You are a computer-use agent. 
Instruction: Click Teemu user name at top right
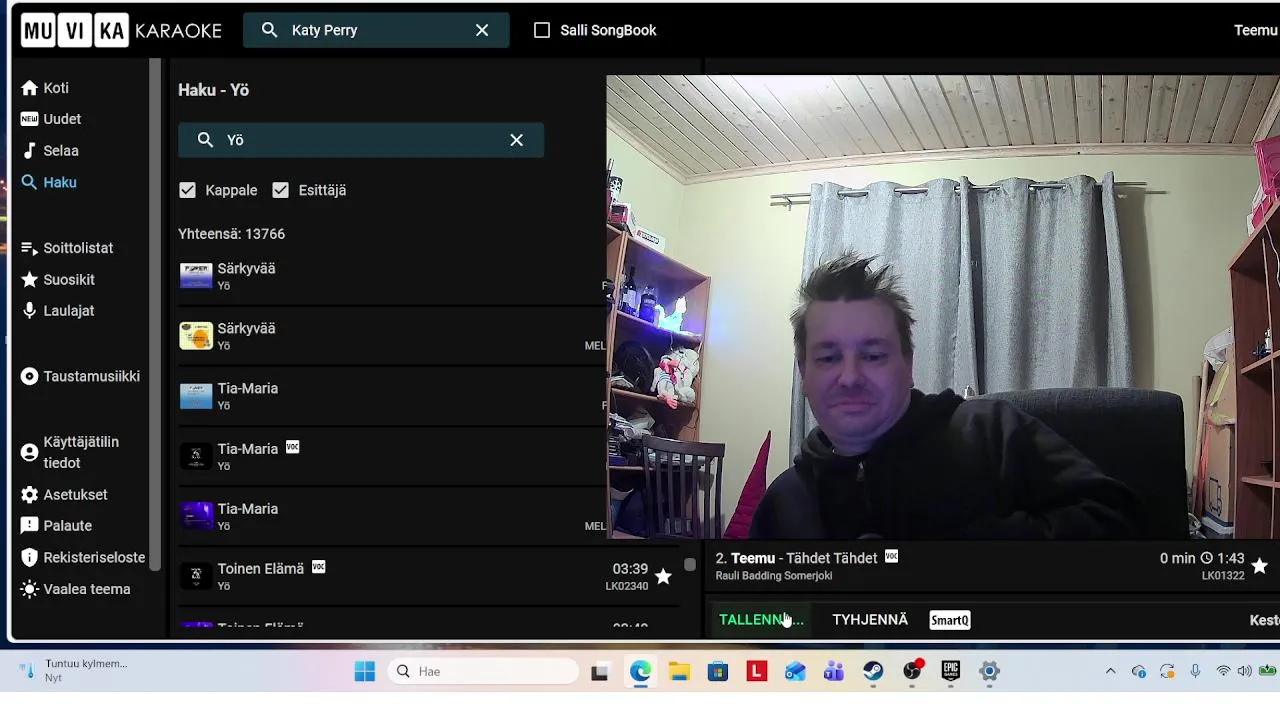tap(1256, 30)
